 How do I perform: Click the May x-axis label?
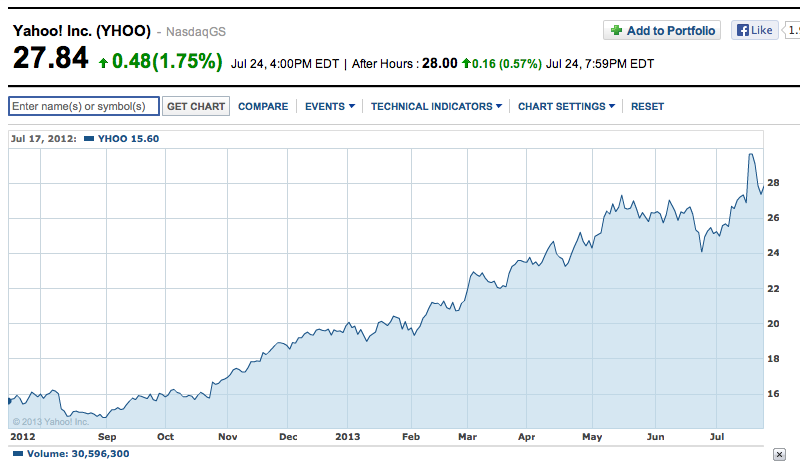click(592, 436)
